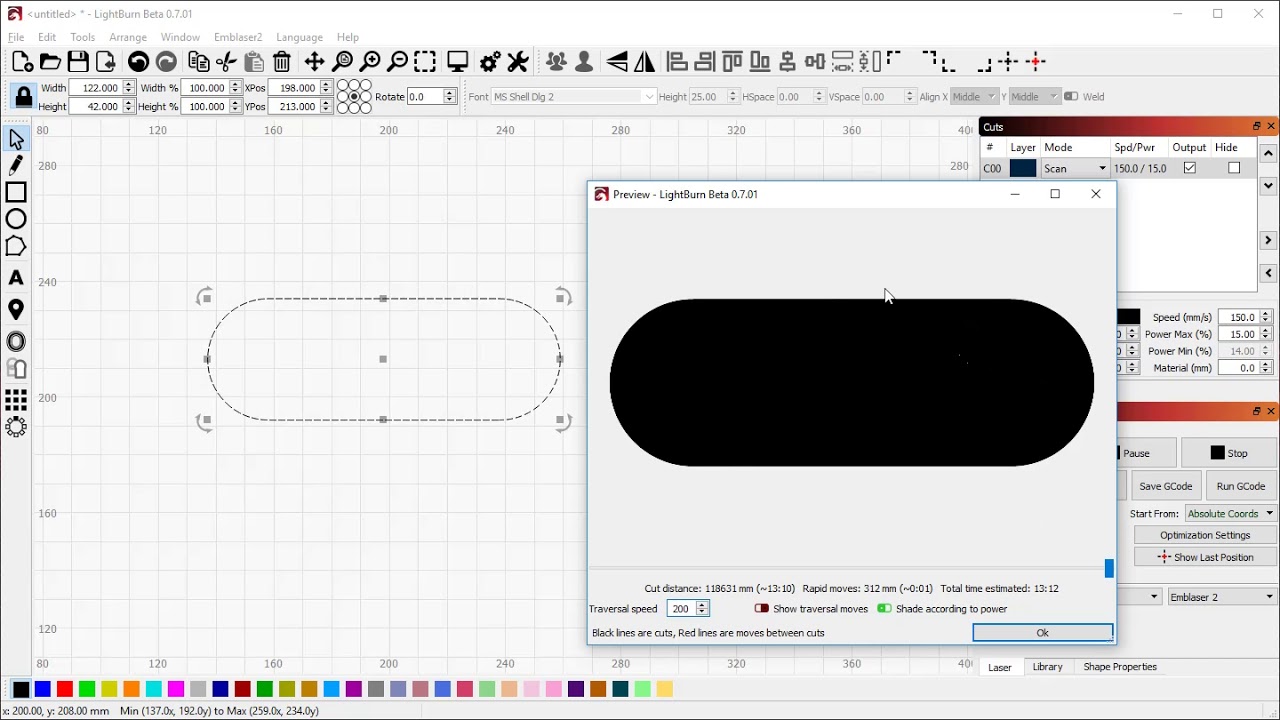Open the Start From Absolute Coords dropdown
Screen dimensions: 1280x720
tap(1230, 514)
